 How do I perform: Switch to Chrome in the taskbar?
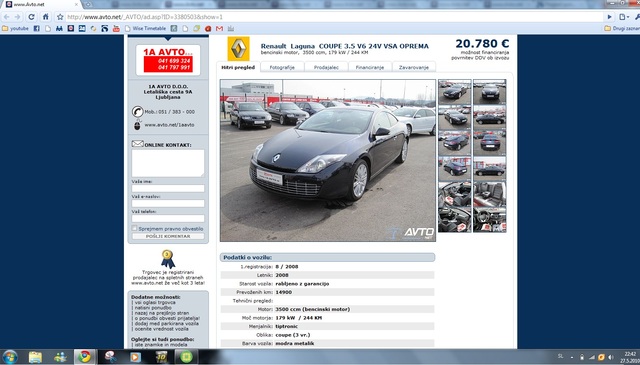coord(85,357)
